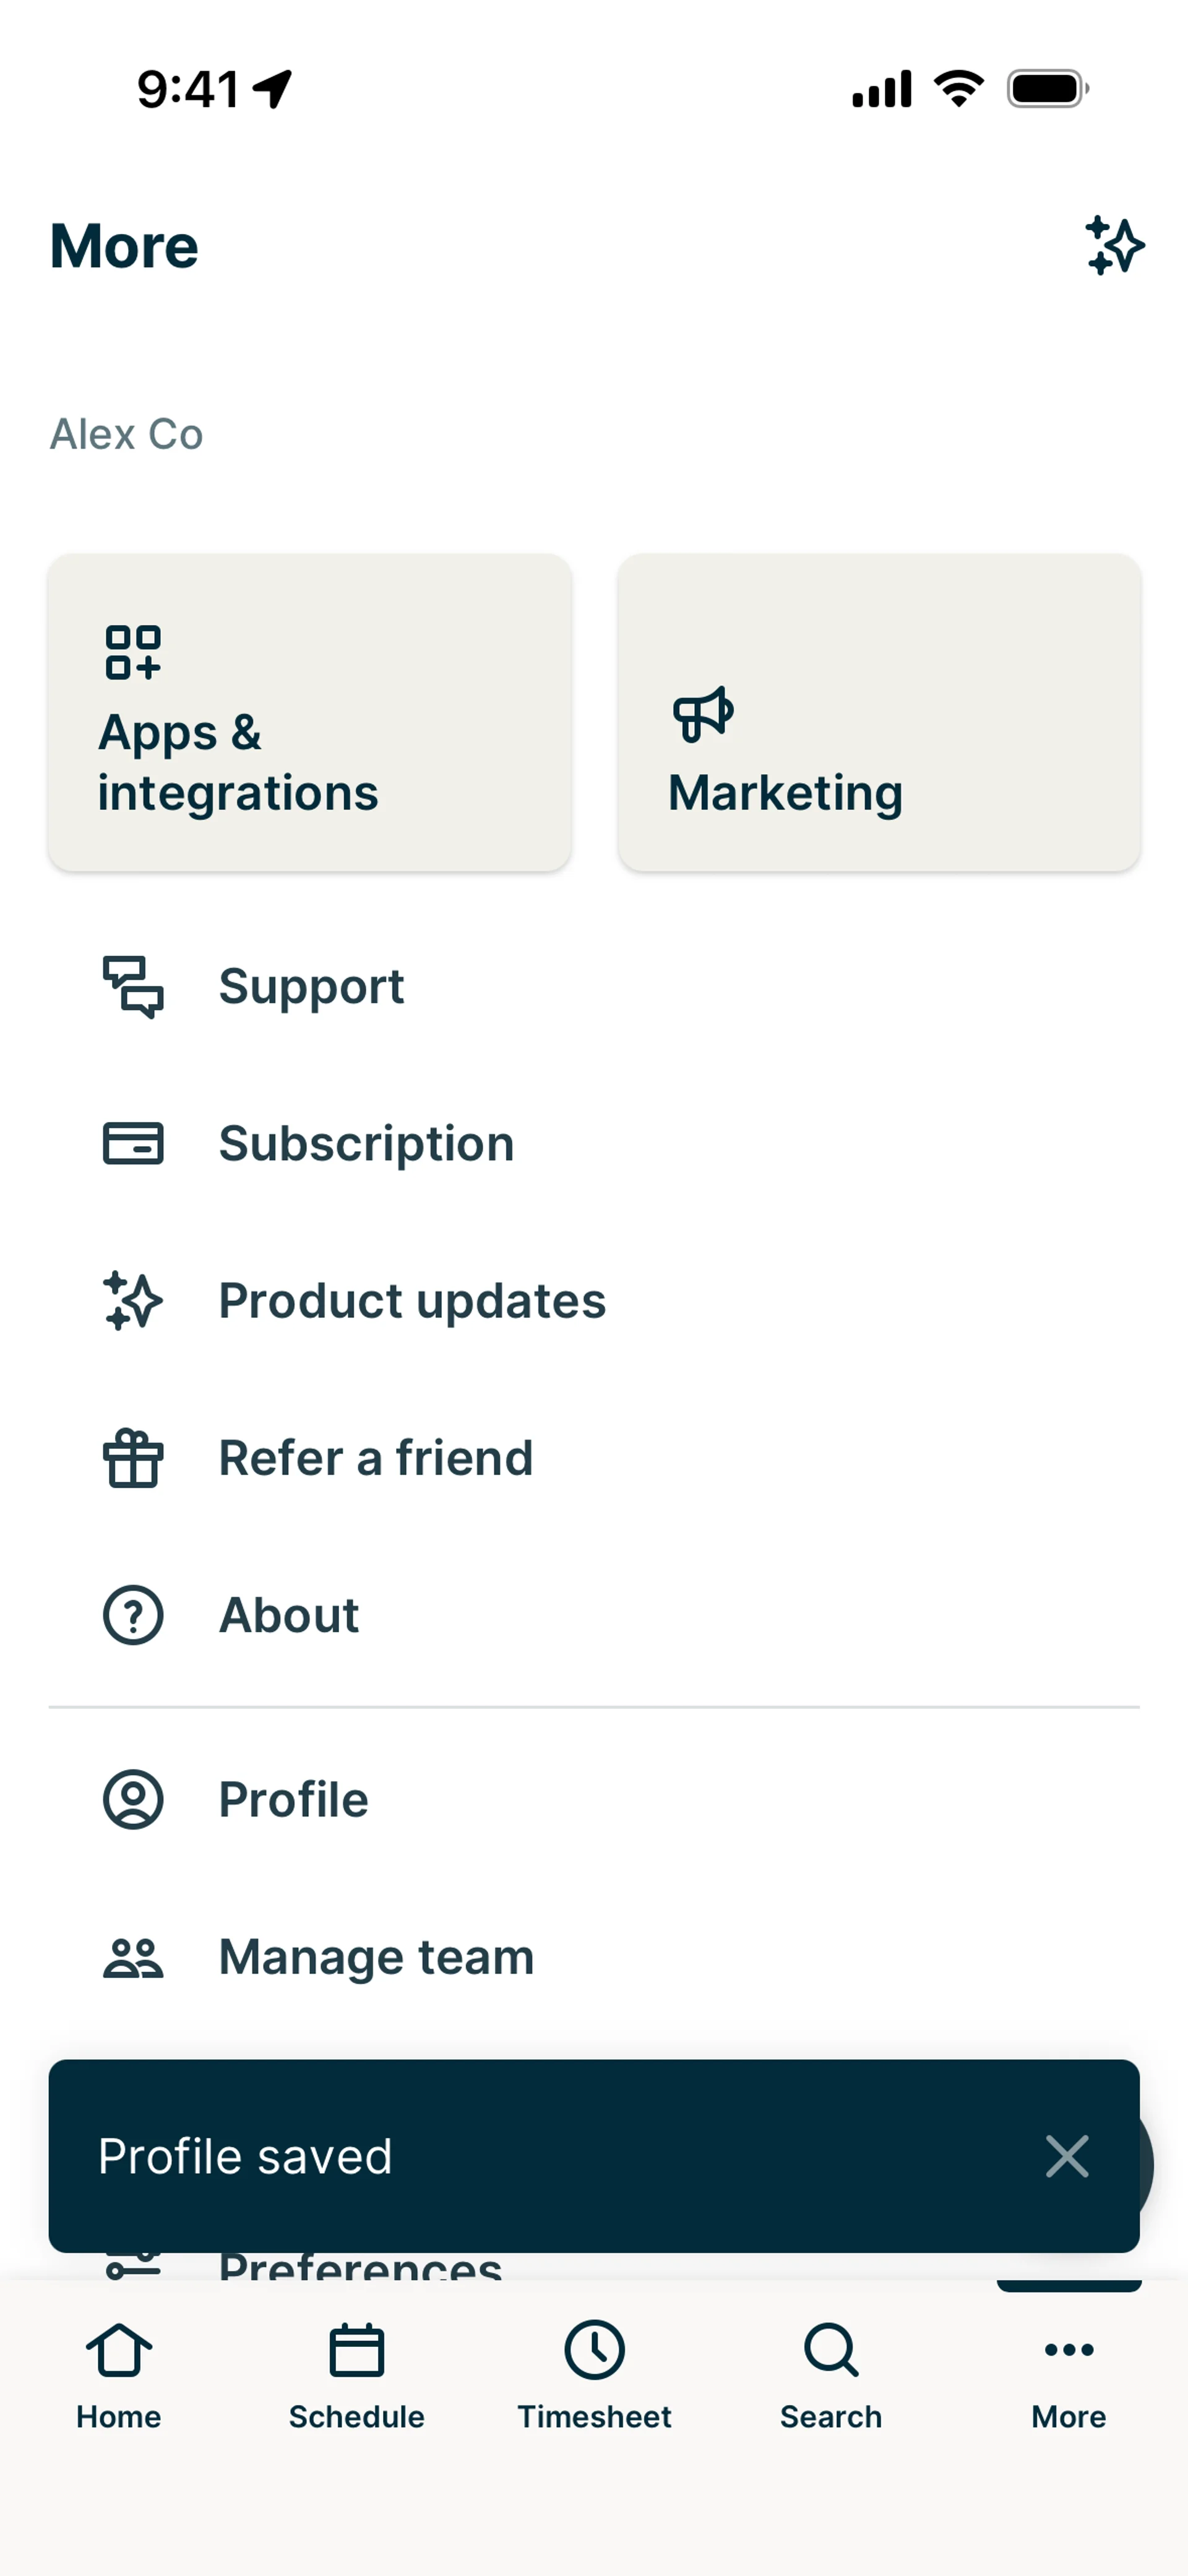
Task: Tap the Support chat bubbles icon
Action: coord(133,987)
